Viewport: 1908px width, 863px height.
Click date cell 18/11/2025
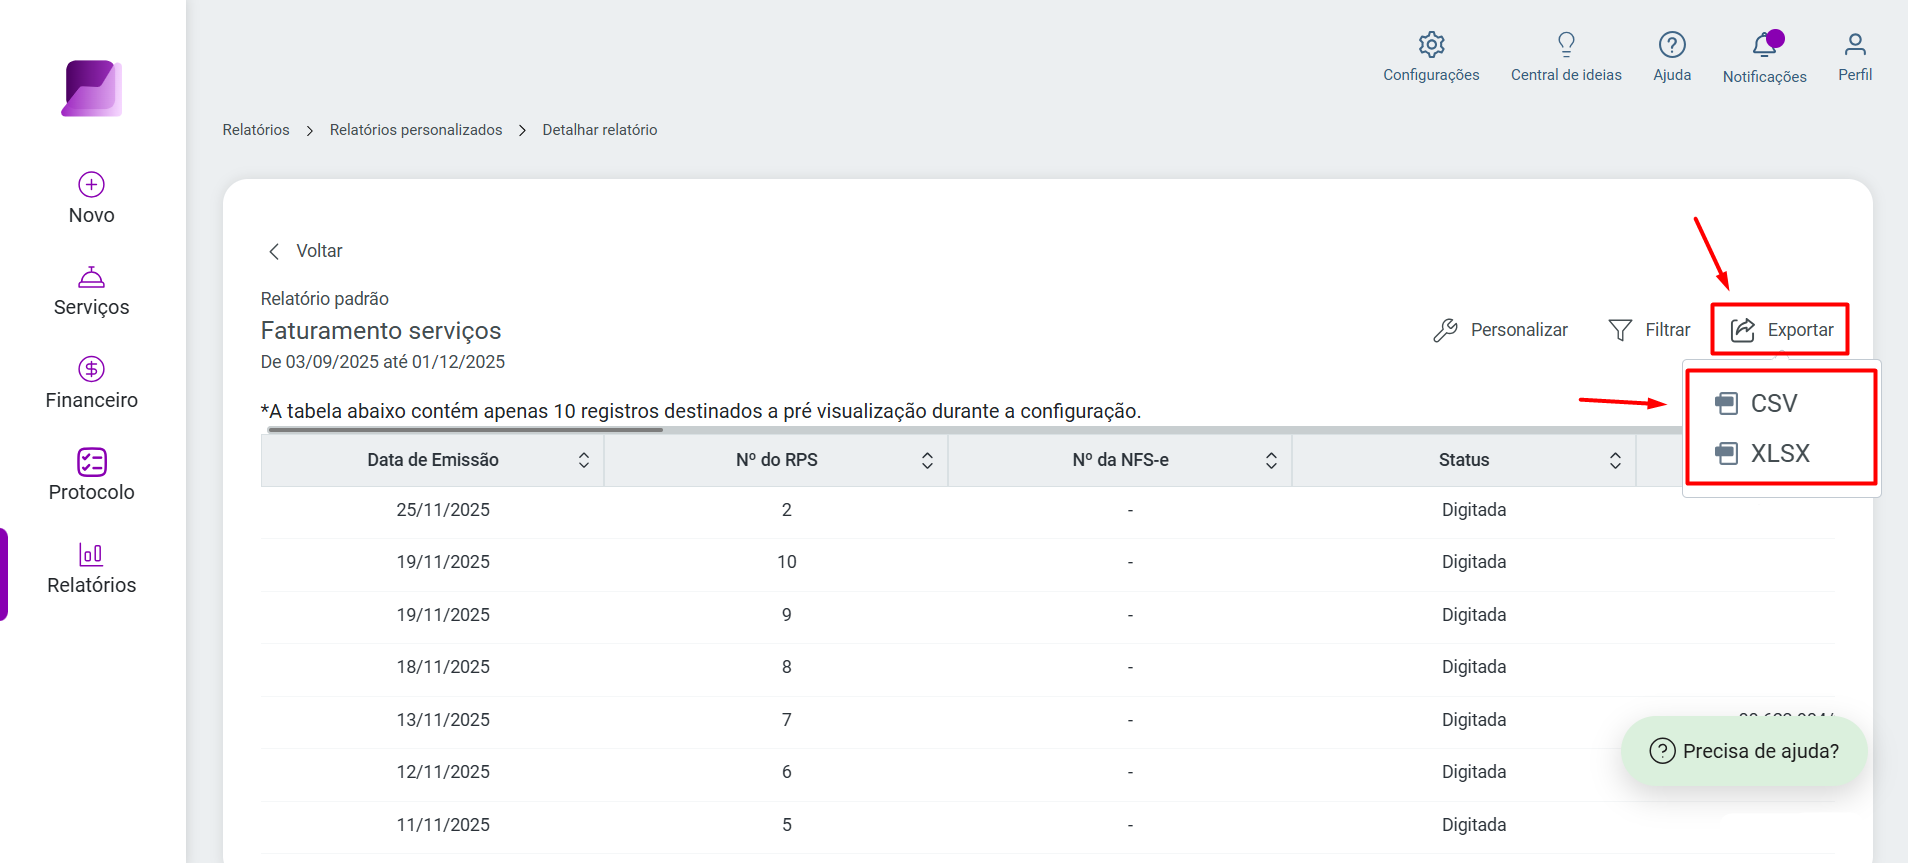[443, 667]
